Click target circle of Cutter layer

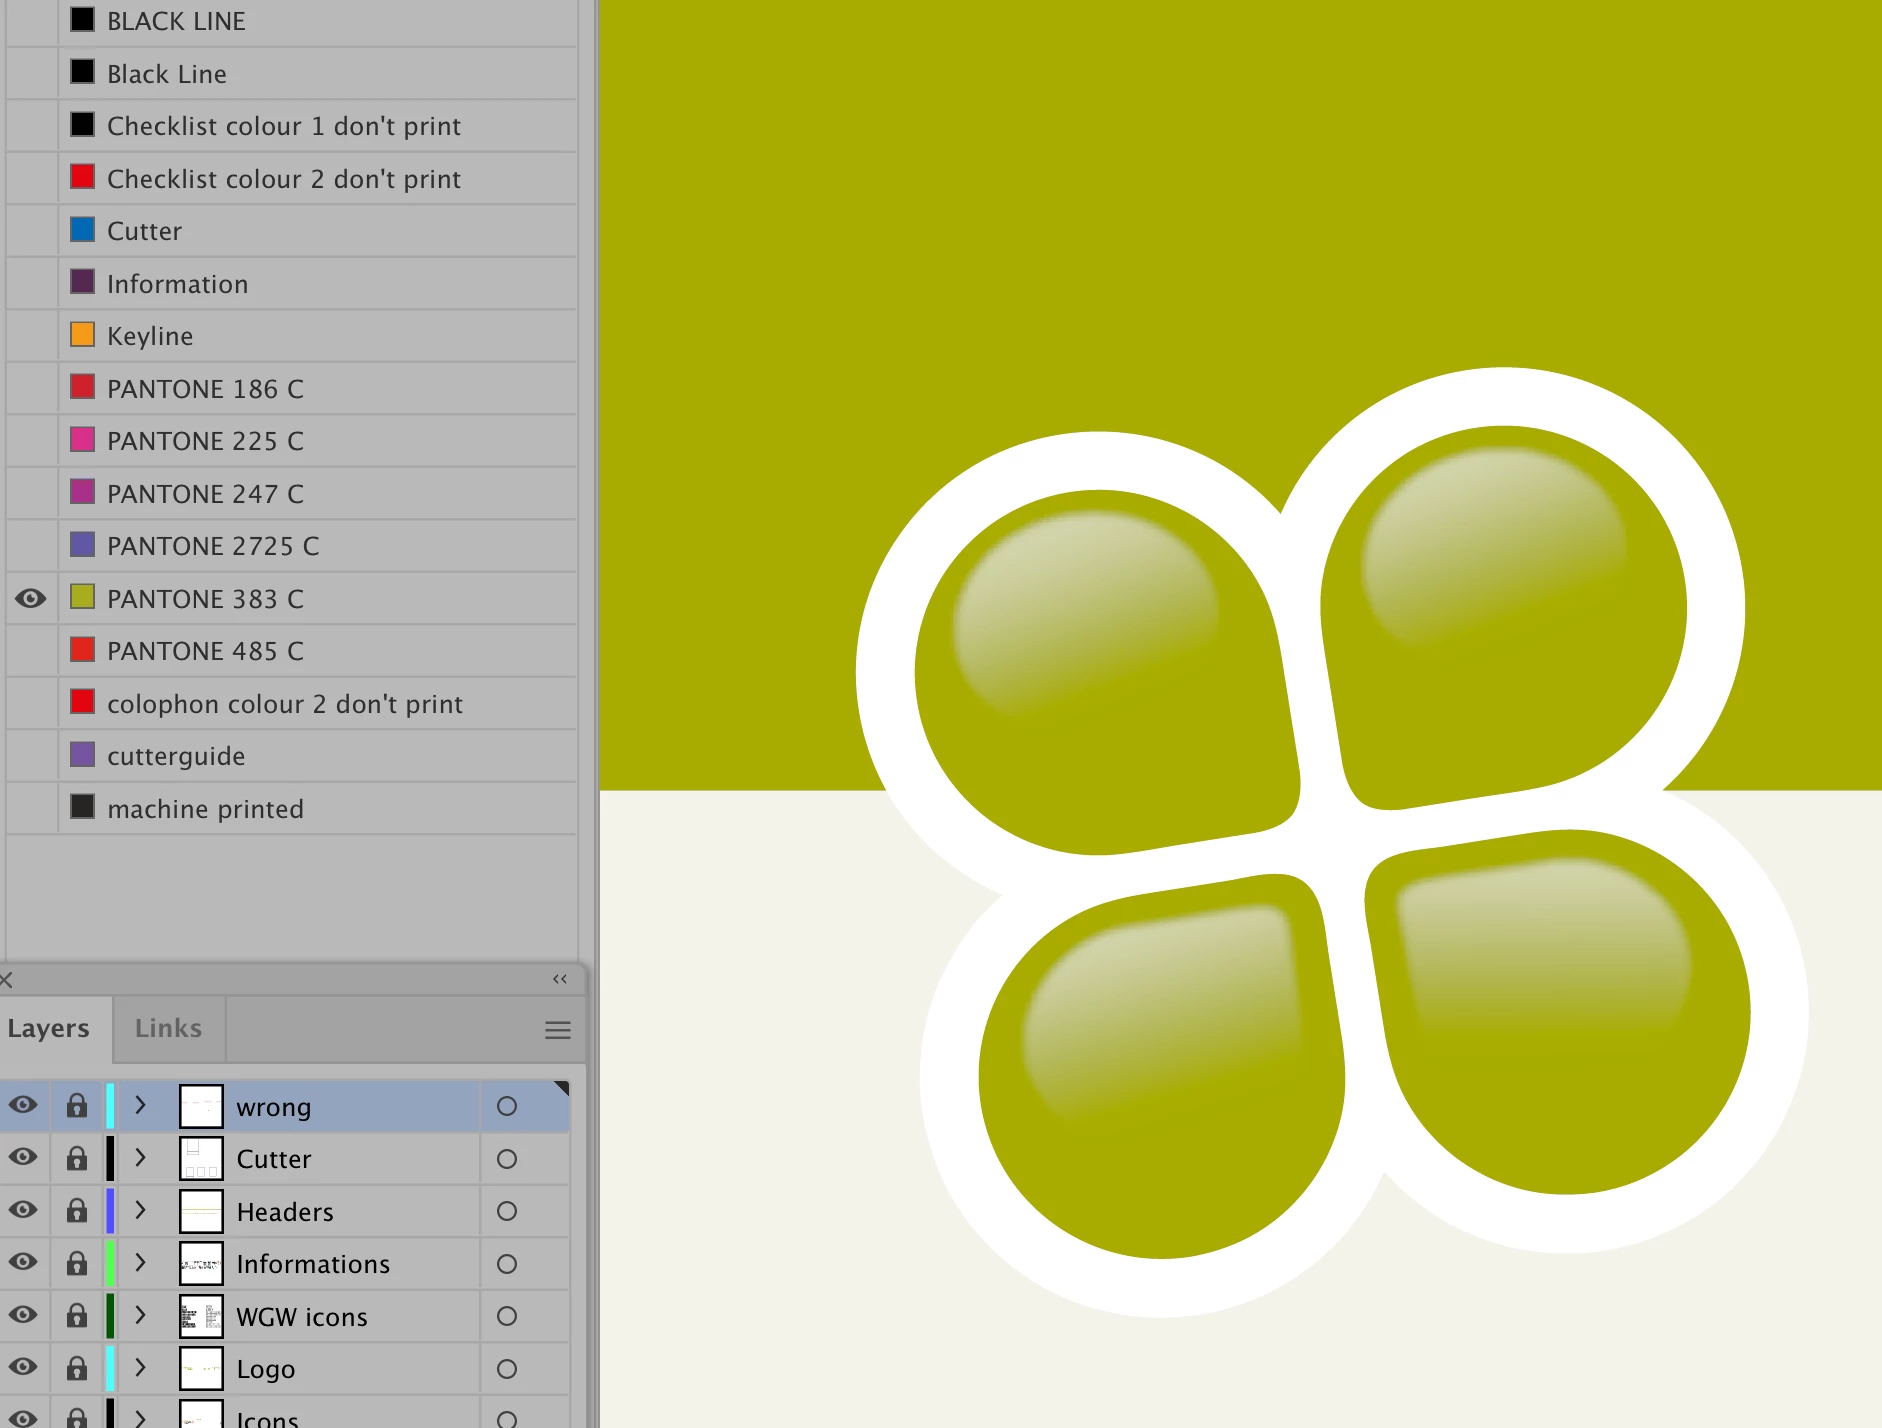point(507,1159)
